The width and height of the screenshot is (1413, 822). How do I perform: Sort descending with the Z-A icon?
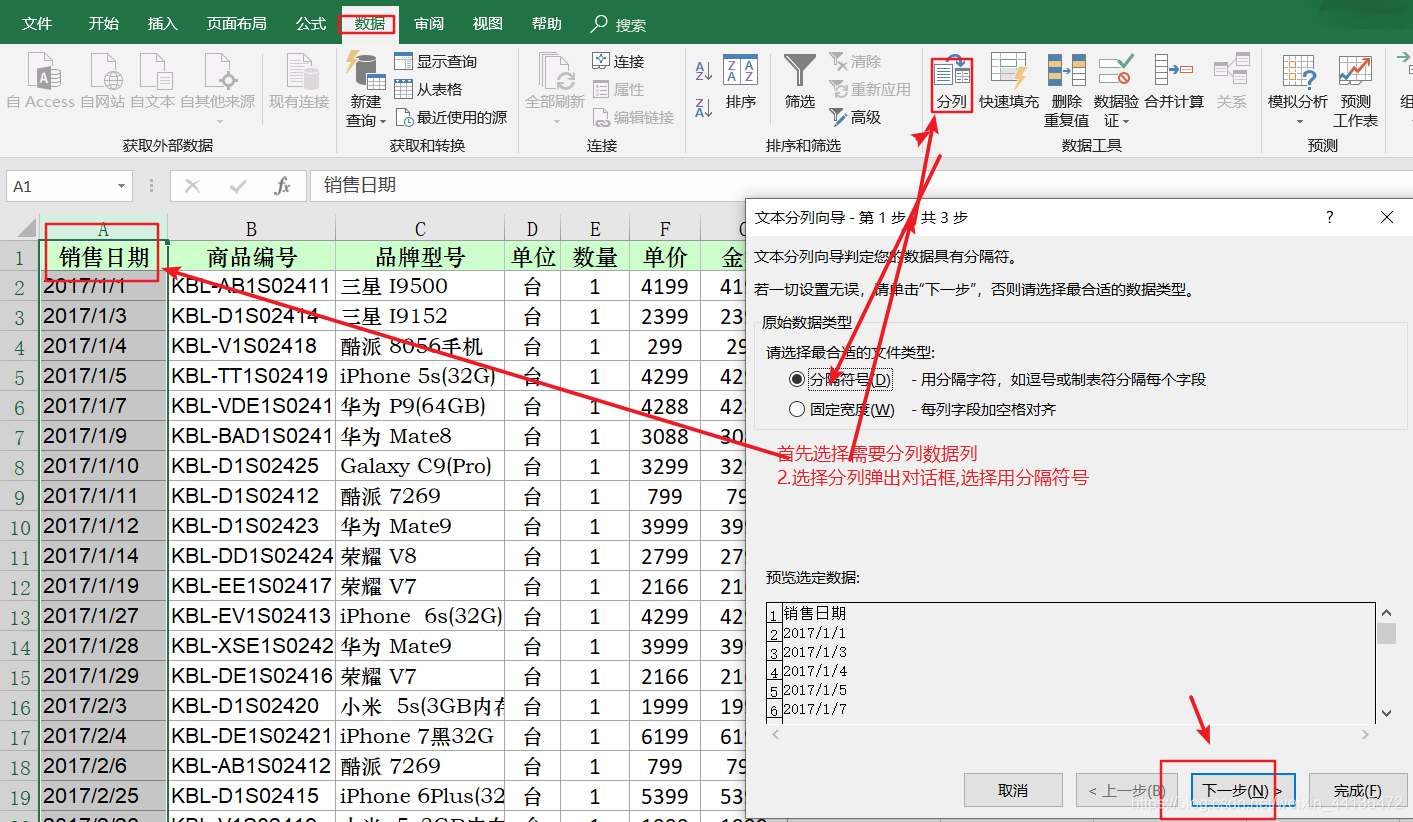703,106
